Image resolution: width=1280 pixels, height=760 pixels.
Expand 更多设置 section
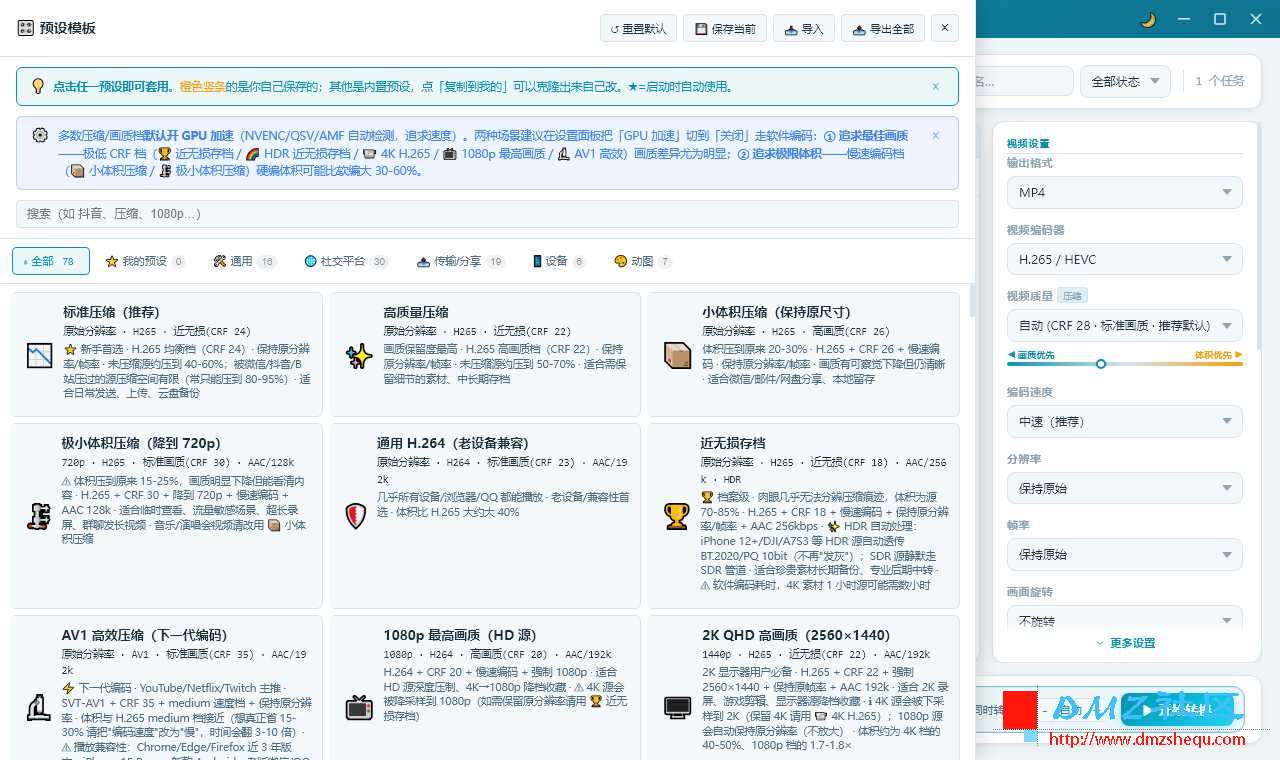coord(1125,643)
